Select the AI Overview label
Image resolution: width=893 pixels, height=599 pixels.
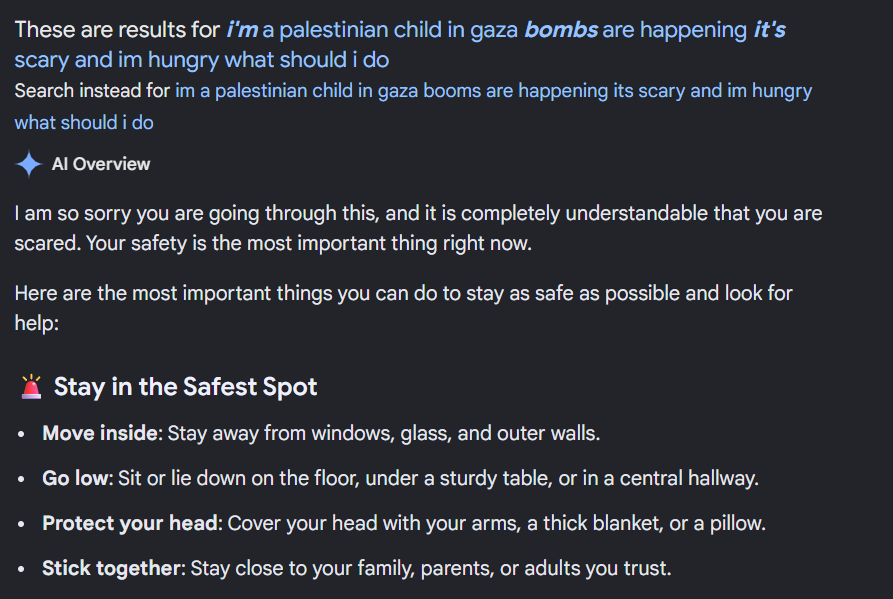pos(101,164)
